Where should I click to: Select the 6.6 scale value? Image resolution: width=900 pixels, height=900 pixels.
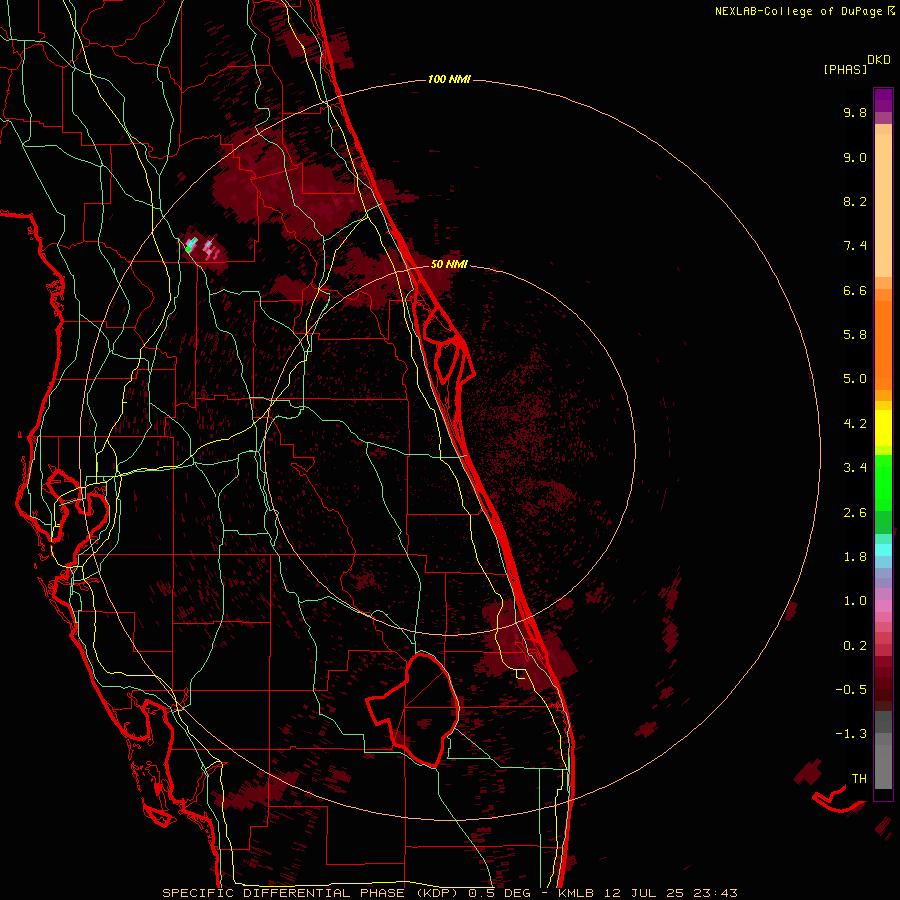(855, 290)
